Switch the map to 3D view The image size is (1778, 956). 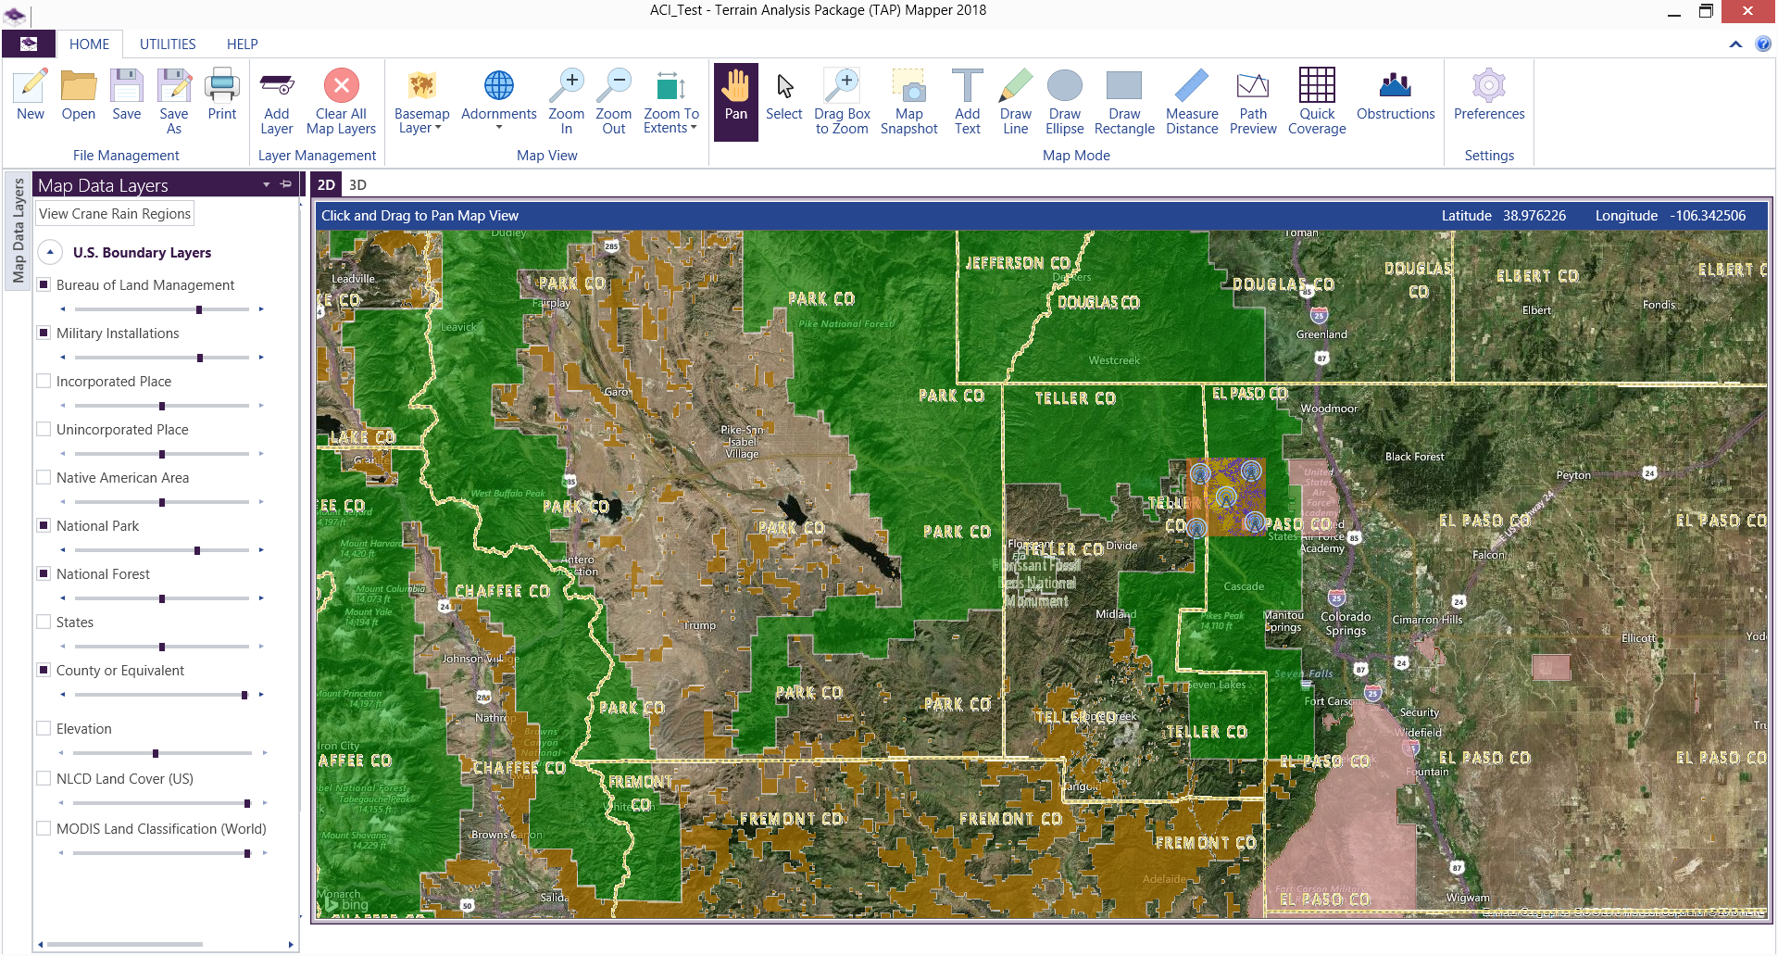(357, 185)
